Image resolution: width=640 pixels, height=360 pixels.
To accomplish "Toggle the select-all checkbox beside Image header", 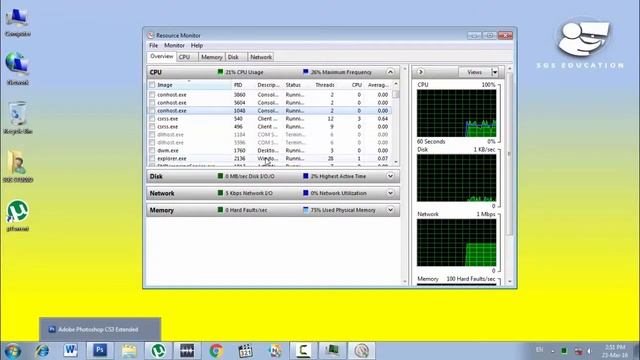I will click(152, 85).
